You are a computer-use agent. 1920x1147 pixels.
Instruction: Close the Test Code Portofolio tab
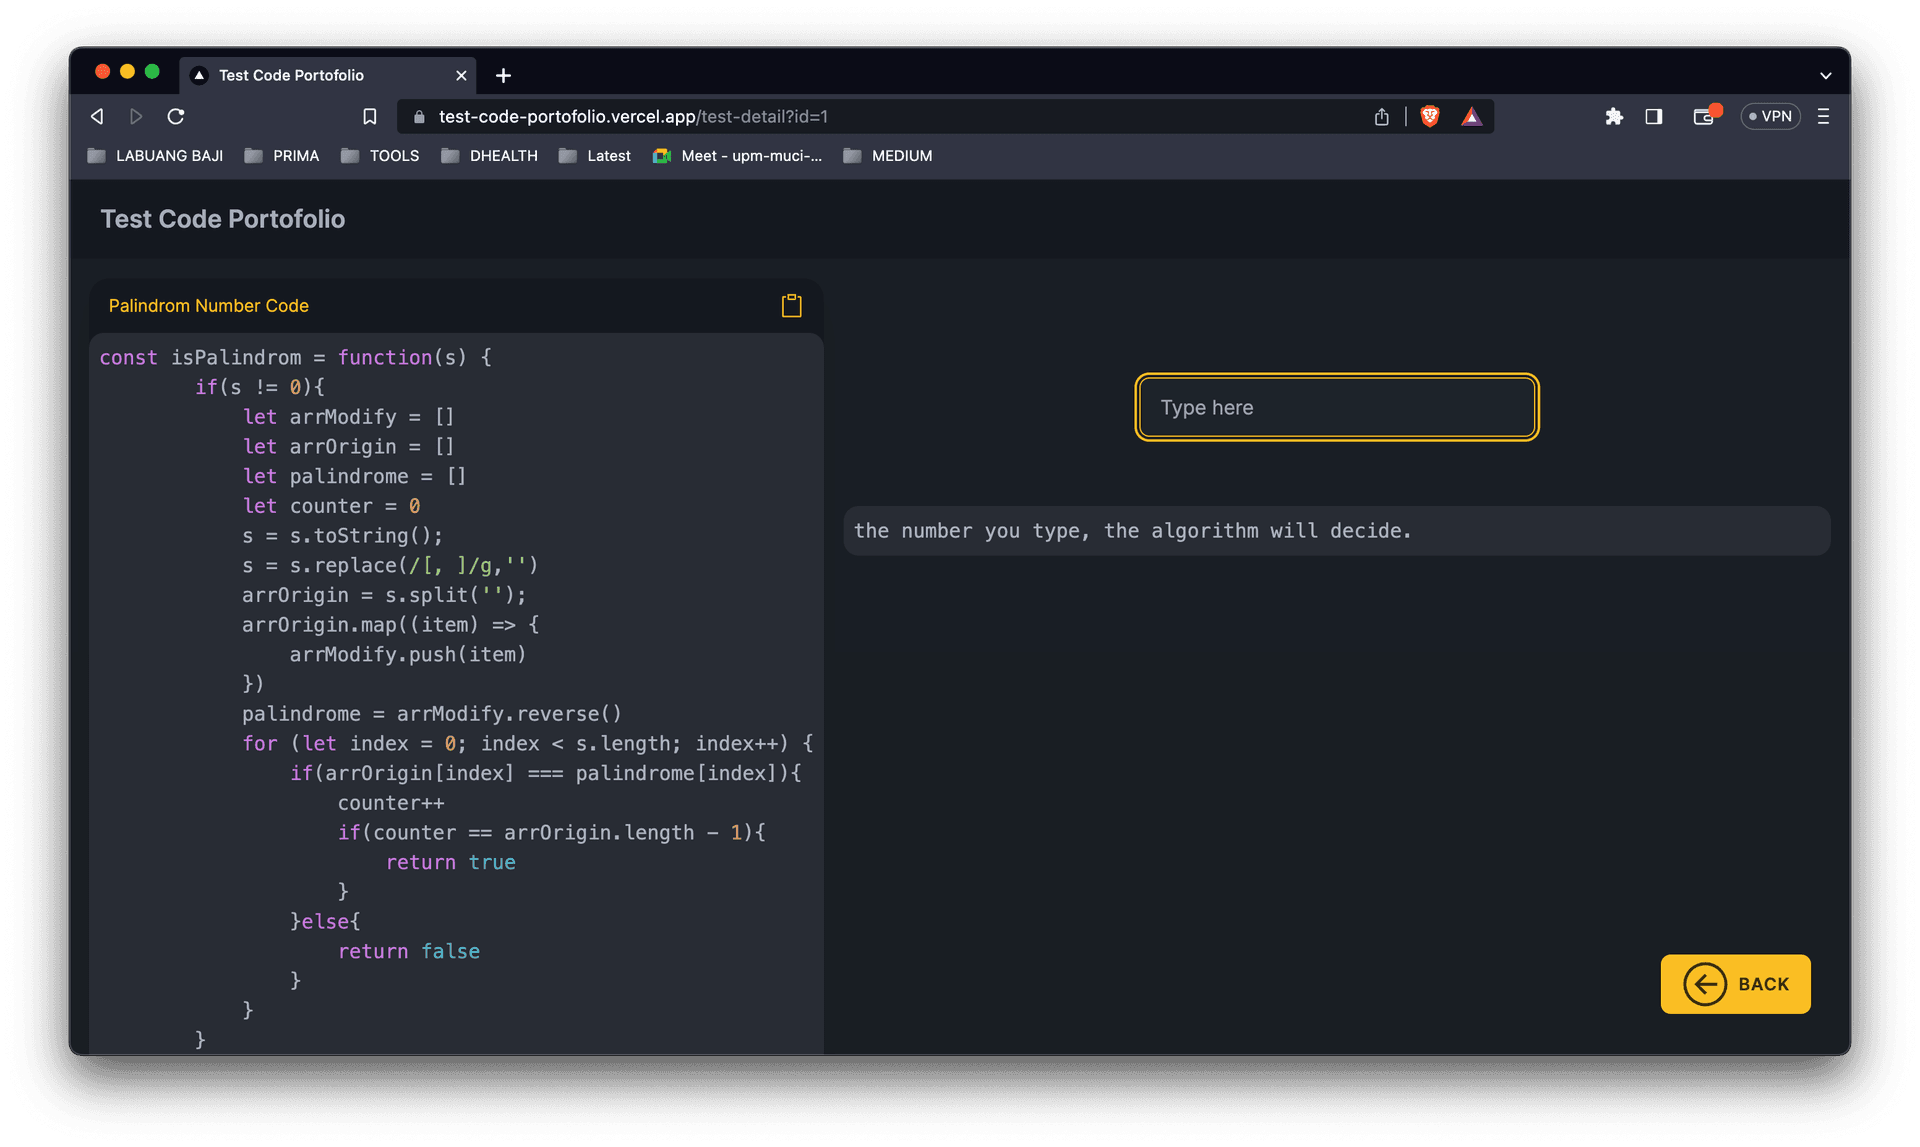tap(461, 75)
